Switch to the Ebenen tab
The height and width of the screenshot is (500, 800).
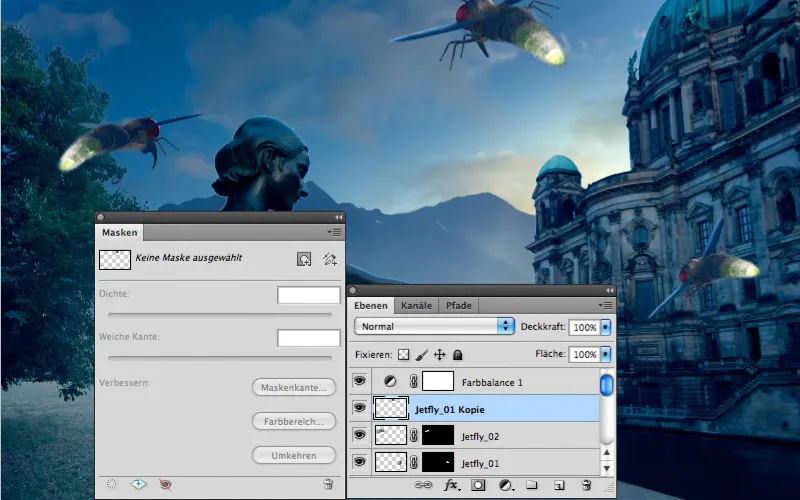[x=371, y=306]
